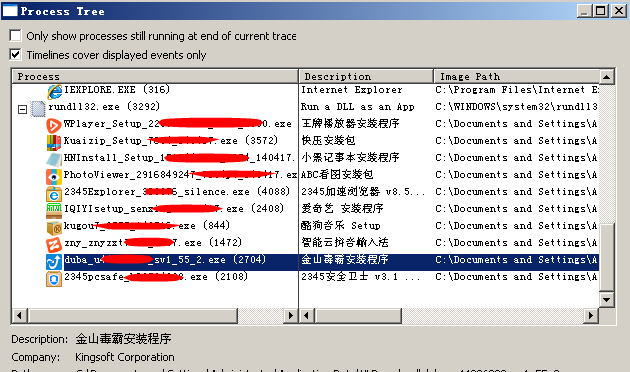Select the IQIYIsetup (2408) process row
Viewport: 630px width, 372px height.
(174, 208)
